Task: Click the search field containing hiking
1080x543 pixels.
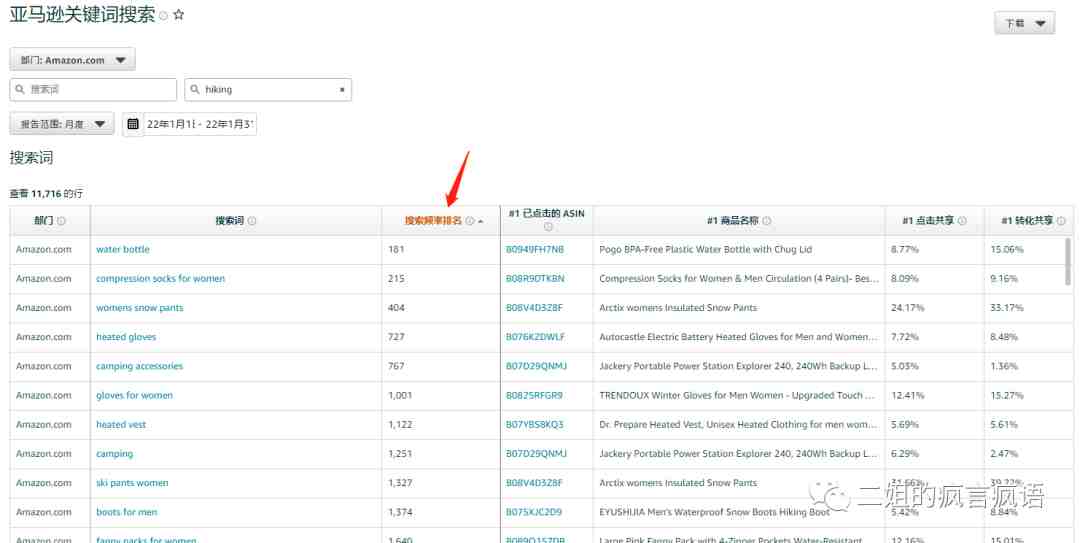Action: (268, 90)
